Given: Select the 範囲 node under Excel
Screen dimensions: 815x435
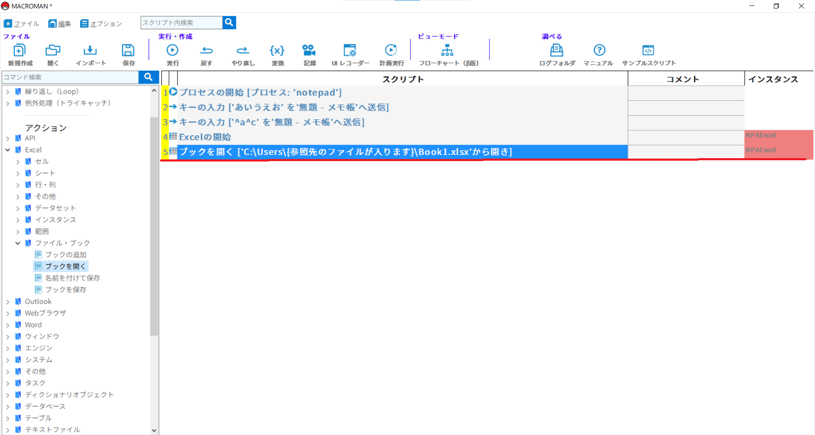Looking at the screenshot, I should click(42, 231).
